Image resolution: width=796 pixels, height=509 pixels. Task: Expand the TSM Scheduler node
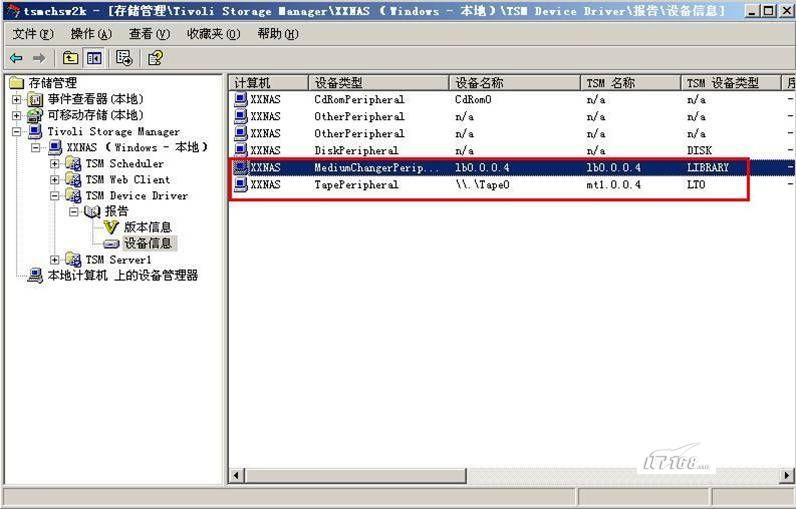pyautogui.click(x=54, y=164)
